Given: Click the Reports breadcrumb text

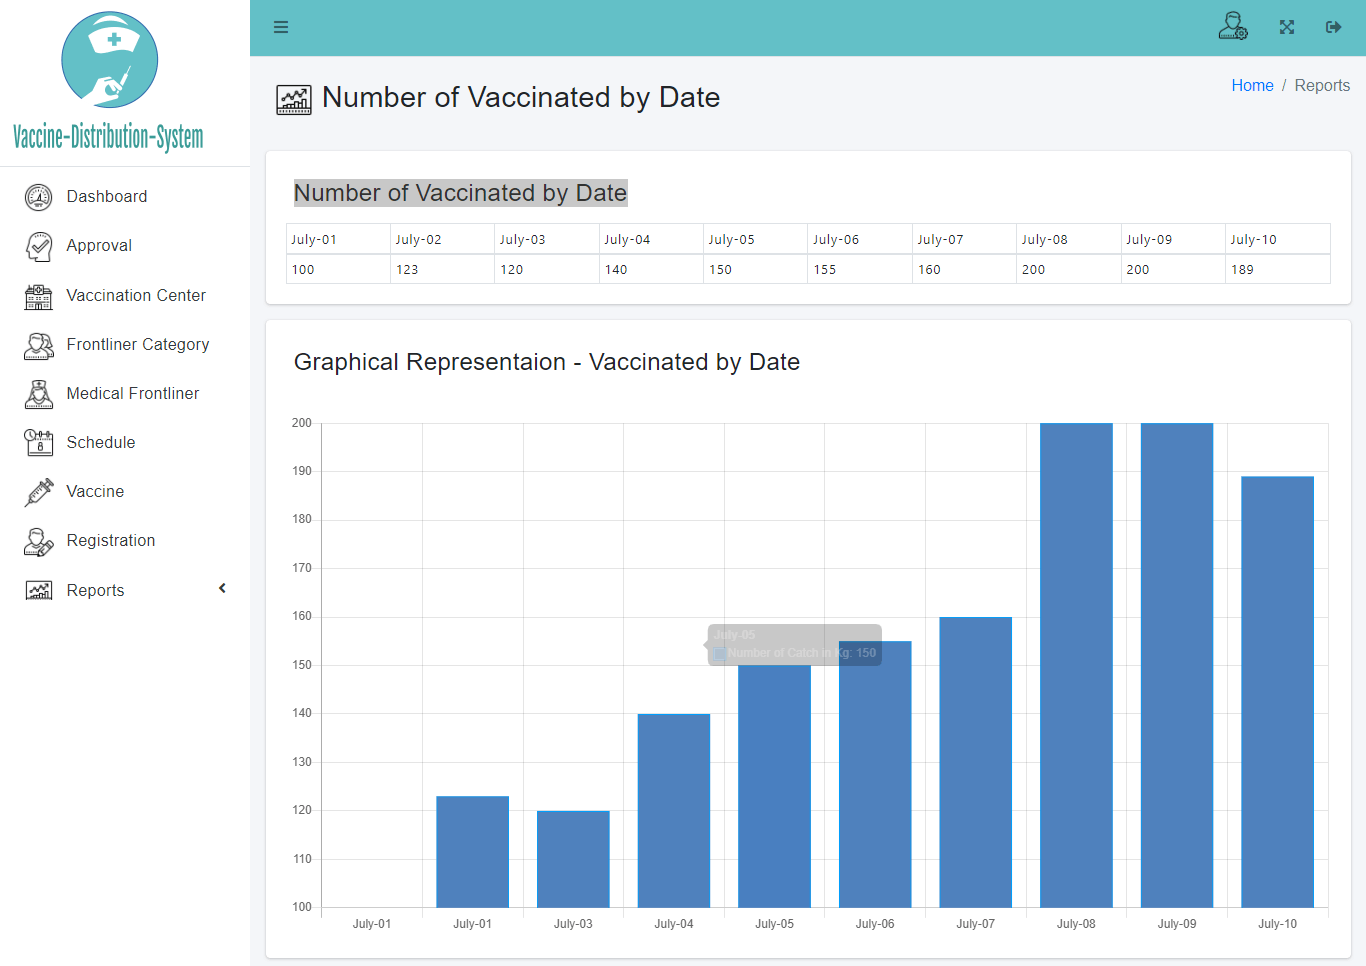Looking at the screenshot, I should pyautogui.click(x=1322, y=86).
